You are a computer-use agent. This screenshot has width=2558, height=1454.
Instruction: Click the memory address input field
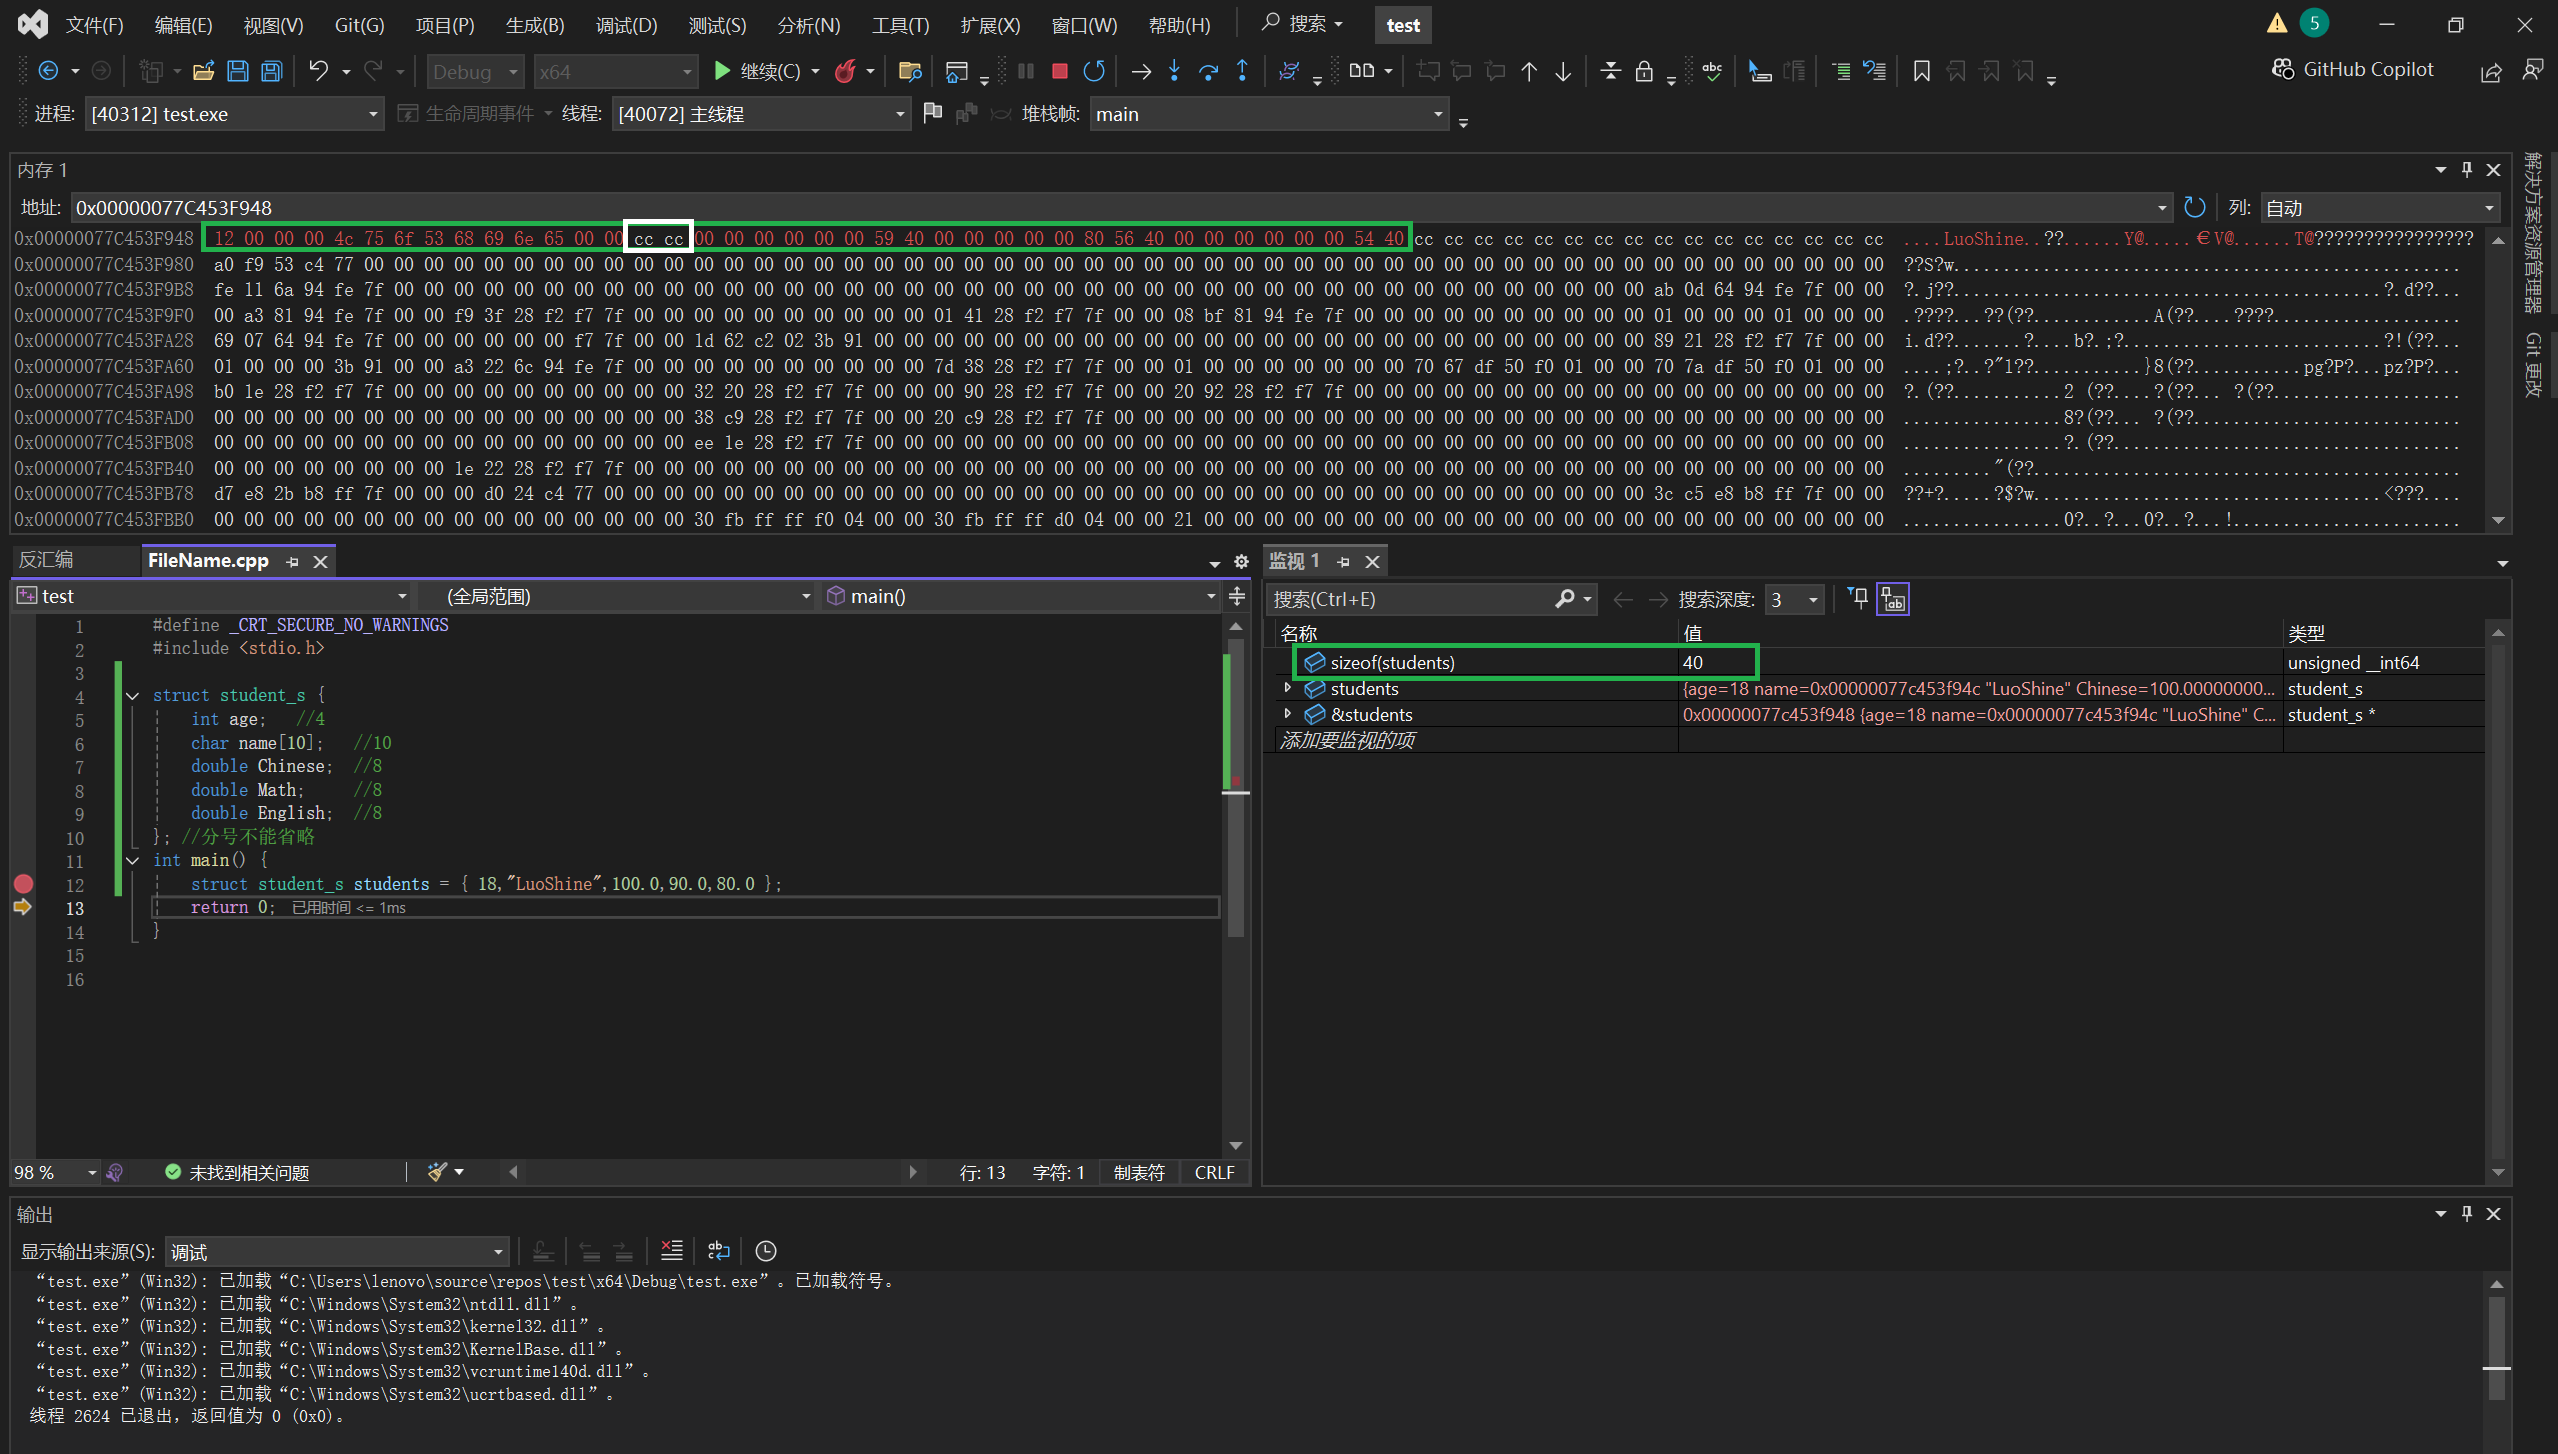pyautogui.click(x=1100, y=208)
